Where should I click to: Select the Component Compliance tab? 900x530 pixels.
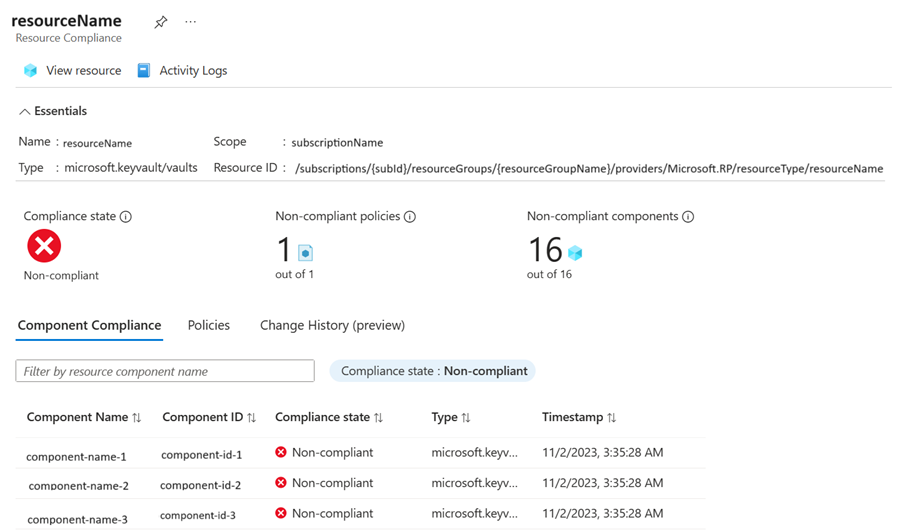tap(89, 325)
